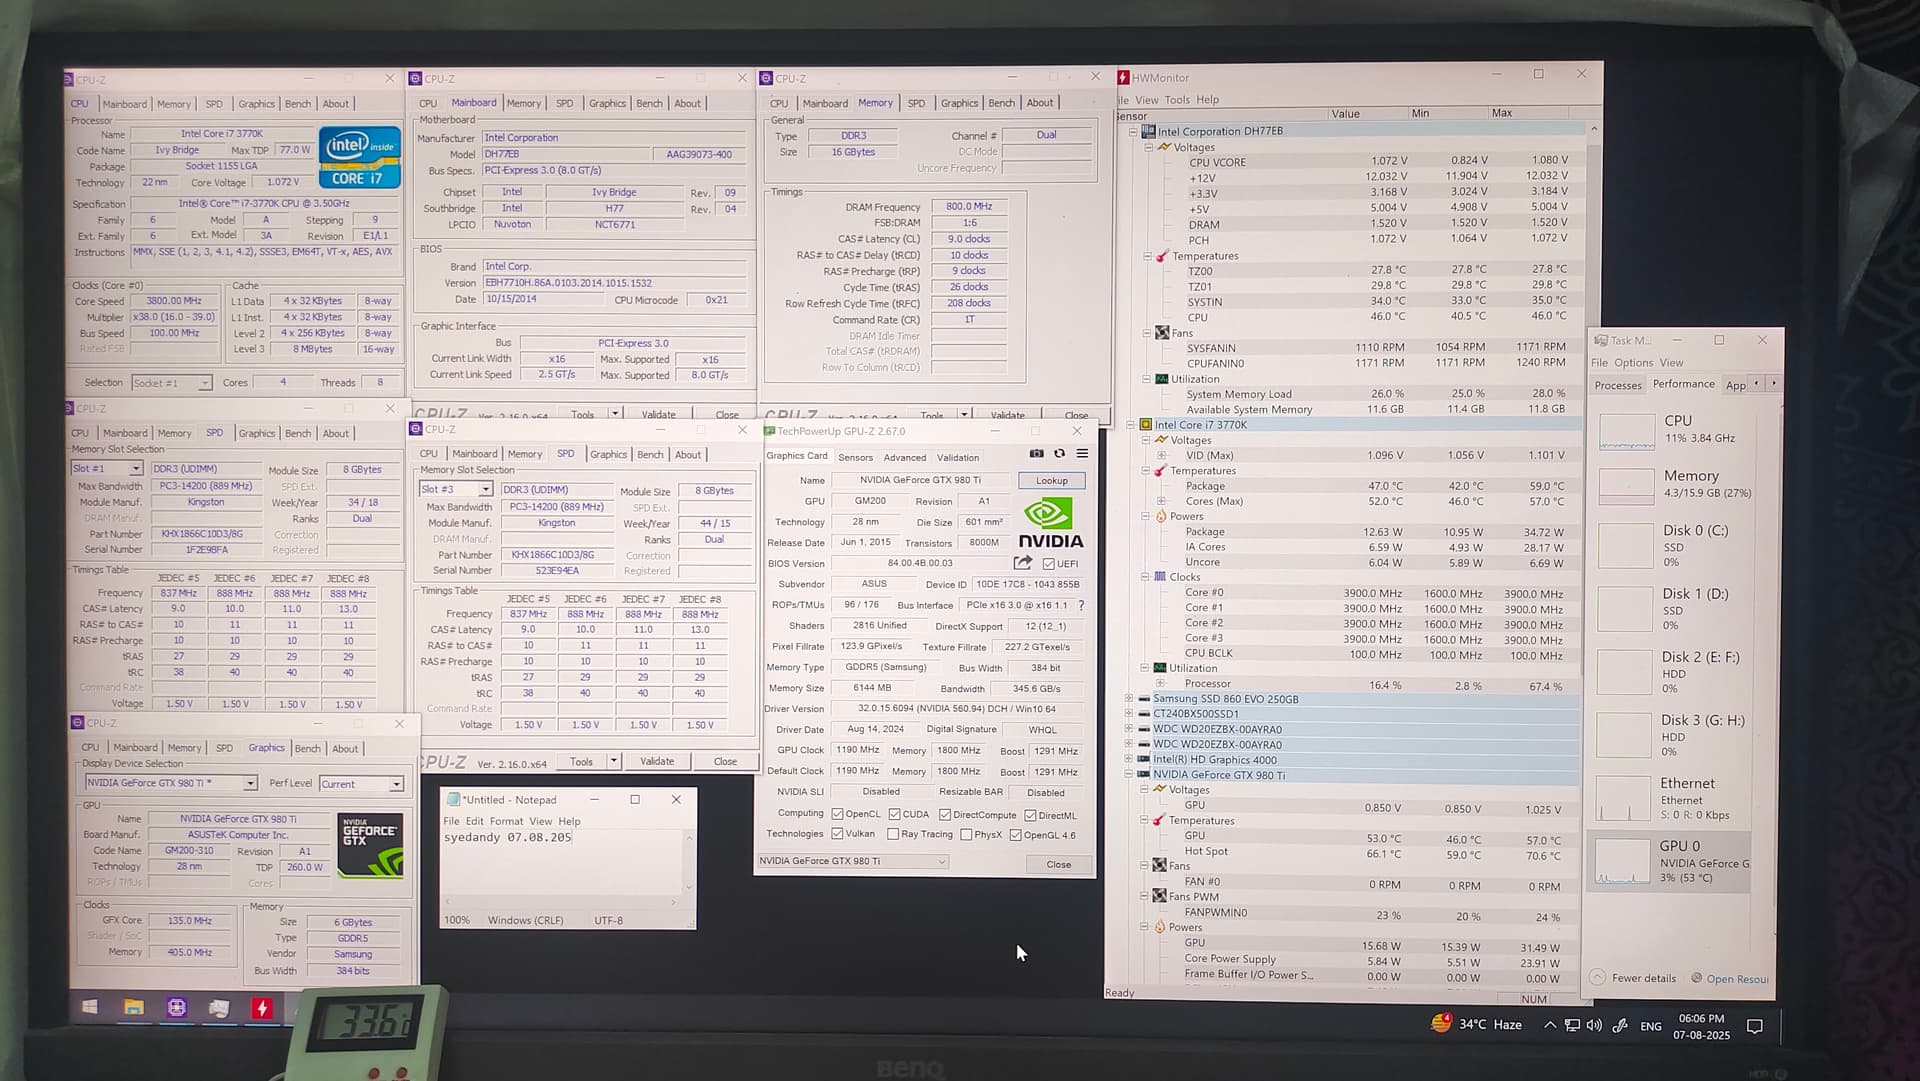Open the GPU-Z hamburger menu

[1082, 454]
